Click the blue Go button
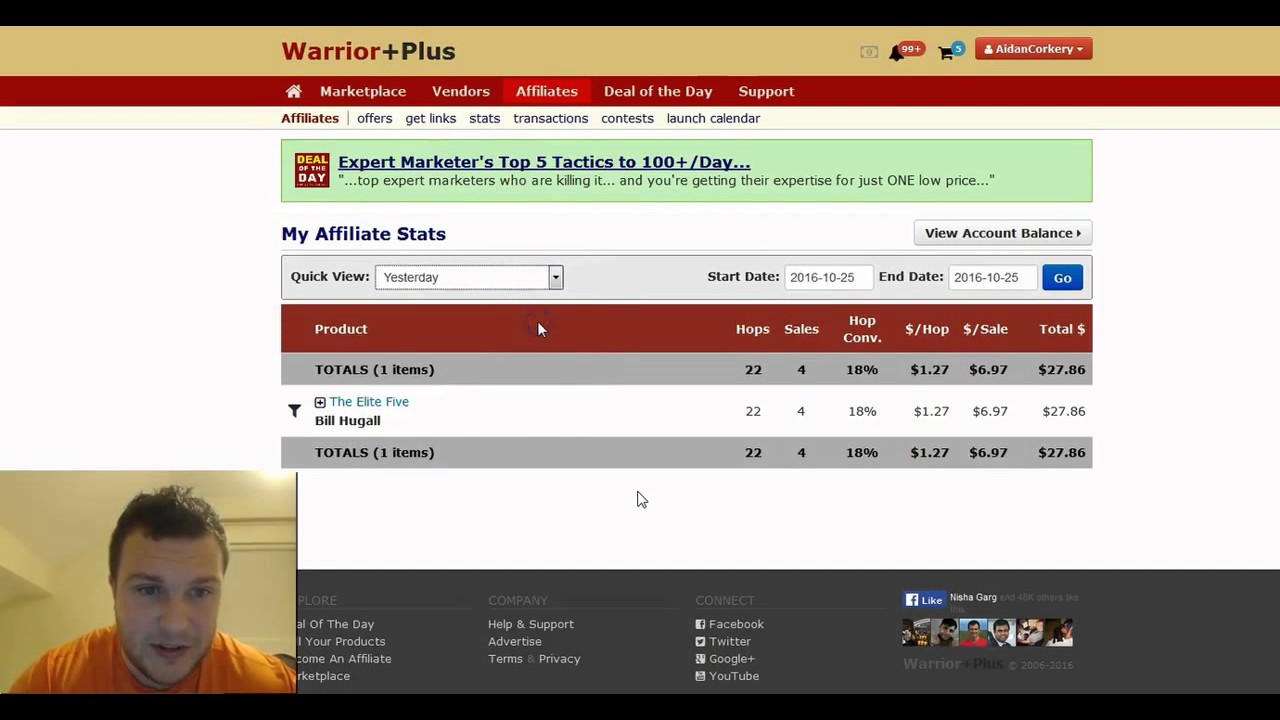 point(1062,278)
